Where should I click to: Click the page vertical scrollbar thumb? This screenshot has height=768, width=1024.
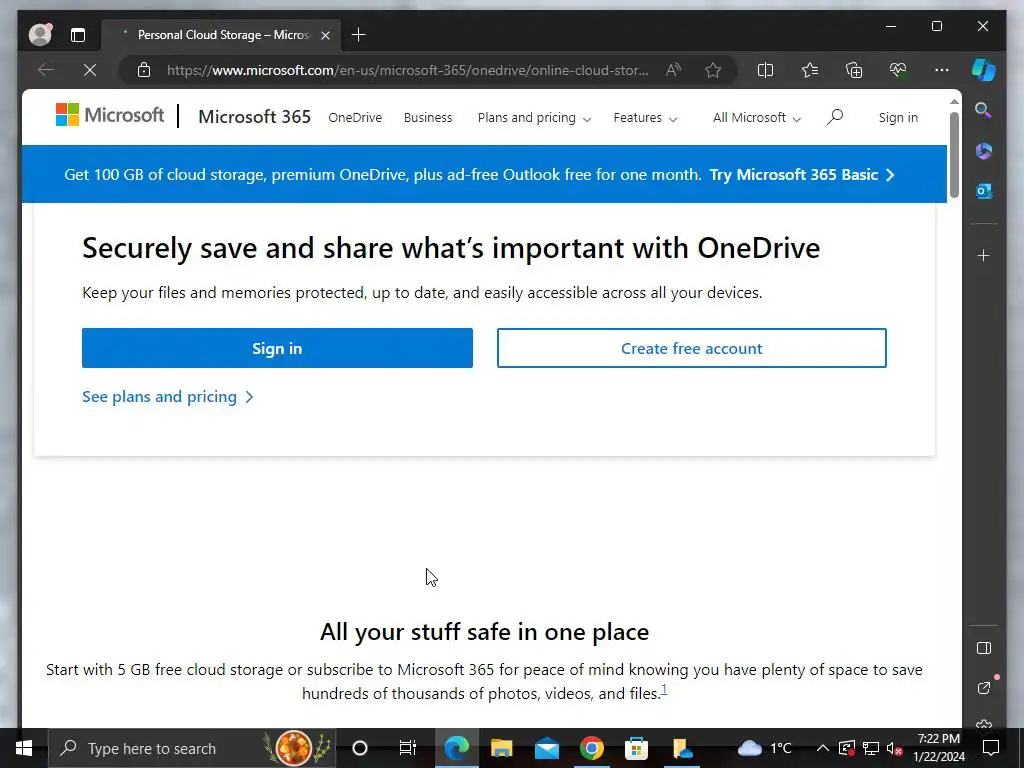pyautogui.click(x=954, y=155)
